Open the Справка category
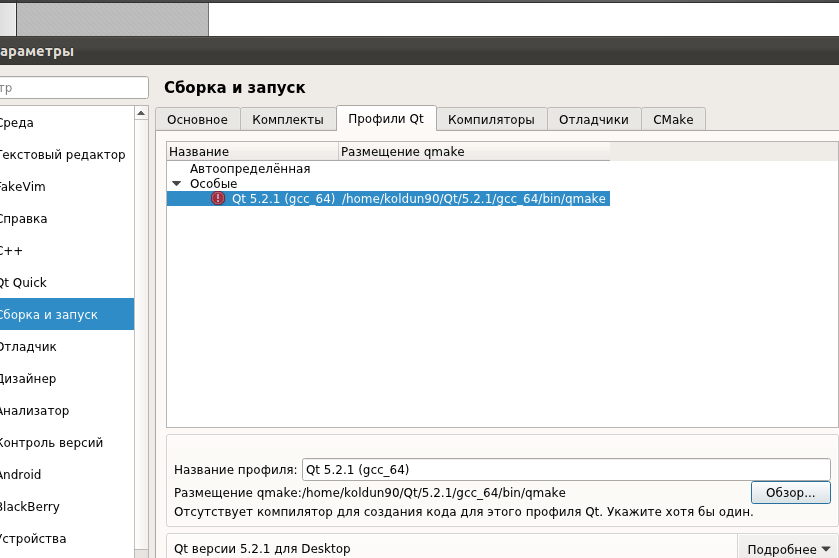The width and height of the screenshot is (839, 558). click(66, 219)
